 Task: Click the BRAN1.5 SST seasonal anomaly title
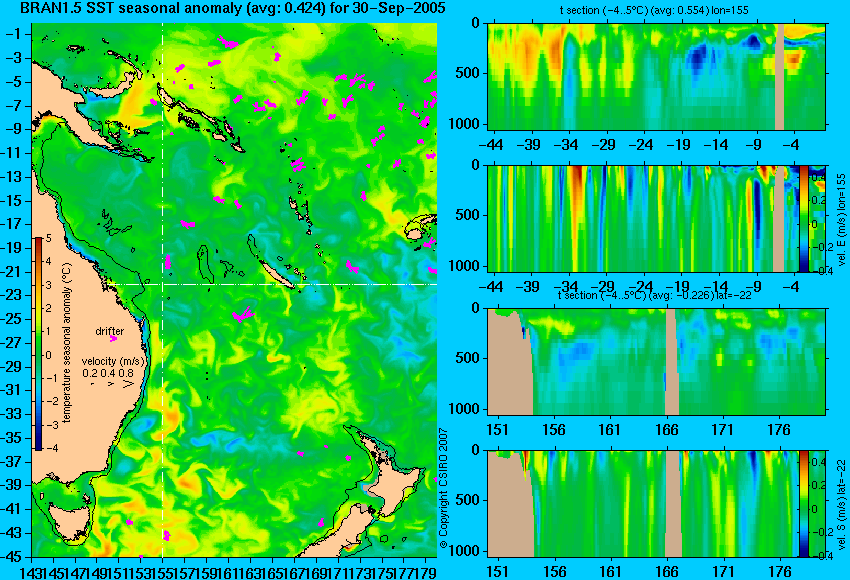click(233, 8)
